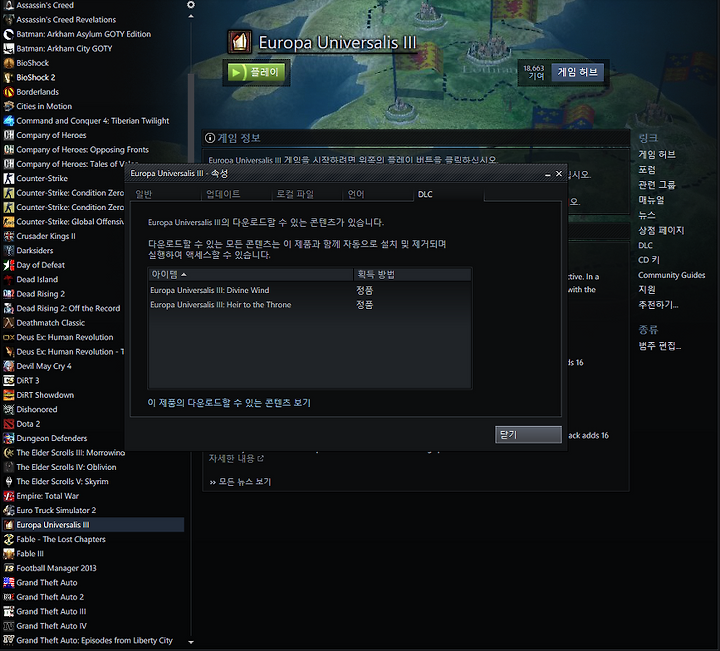
Task: Click the Devil May Cry 4 icon
Action: [x=8, y=366]
